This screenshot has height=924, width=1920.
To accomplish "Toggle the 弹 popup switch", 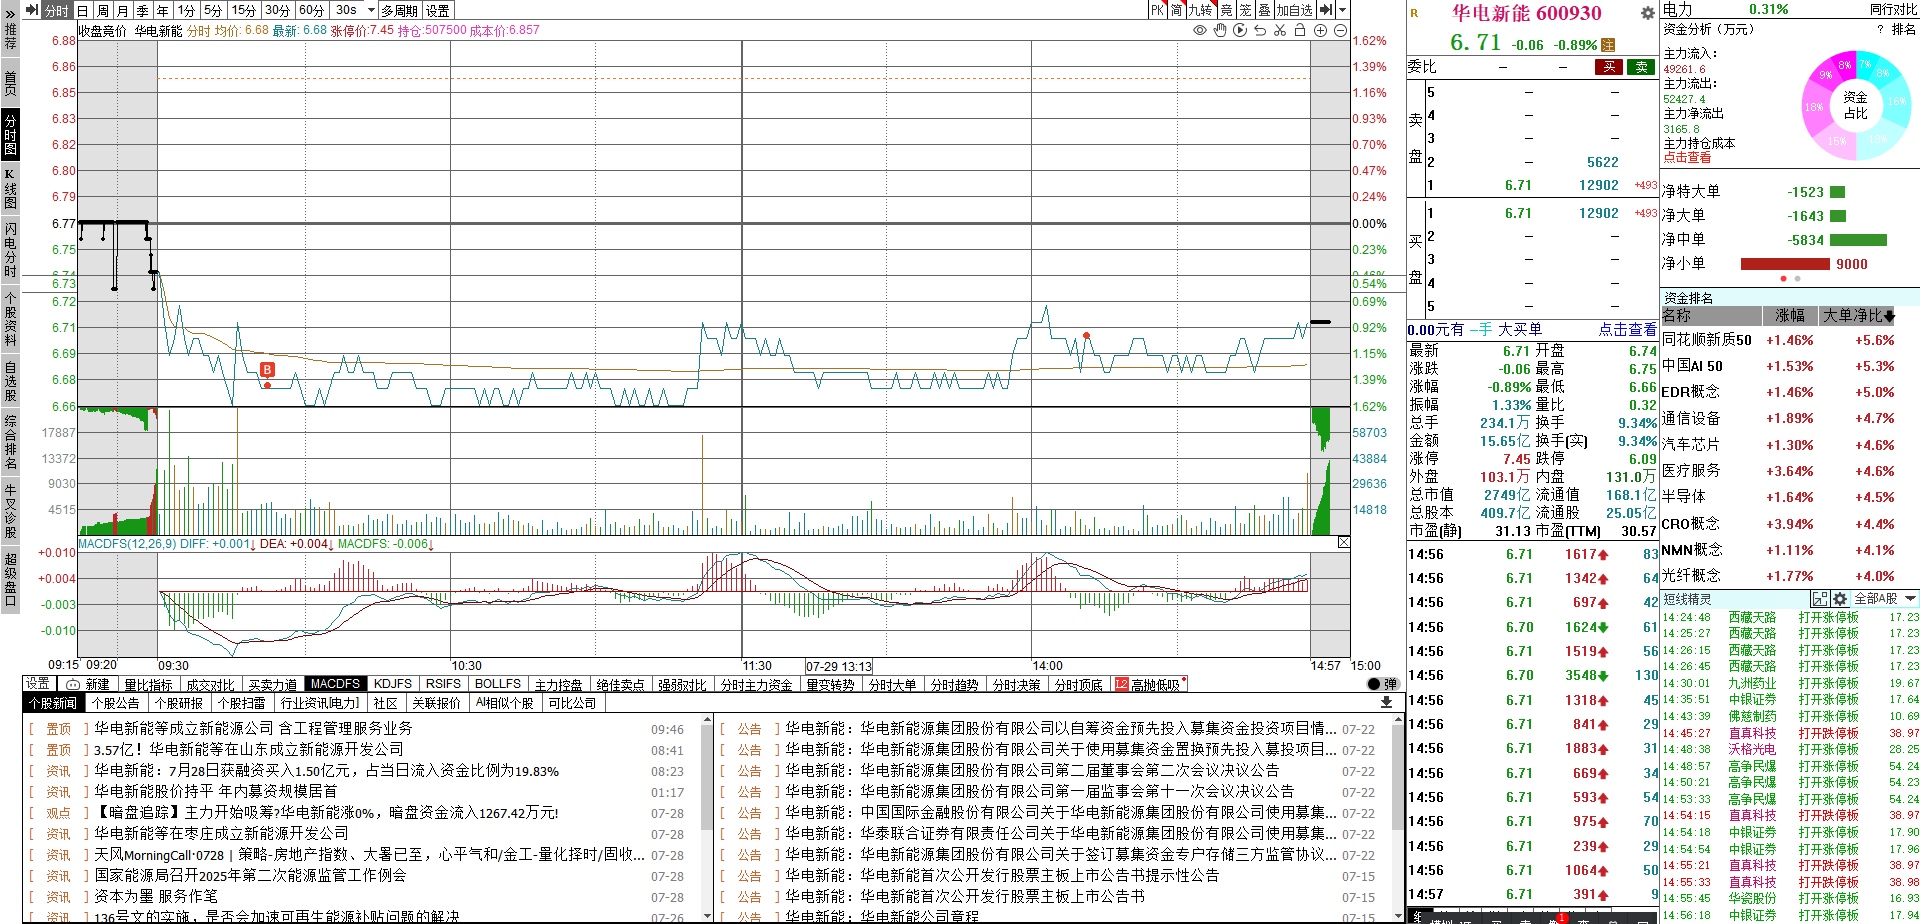I will (x=1382, y=684).
